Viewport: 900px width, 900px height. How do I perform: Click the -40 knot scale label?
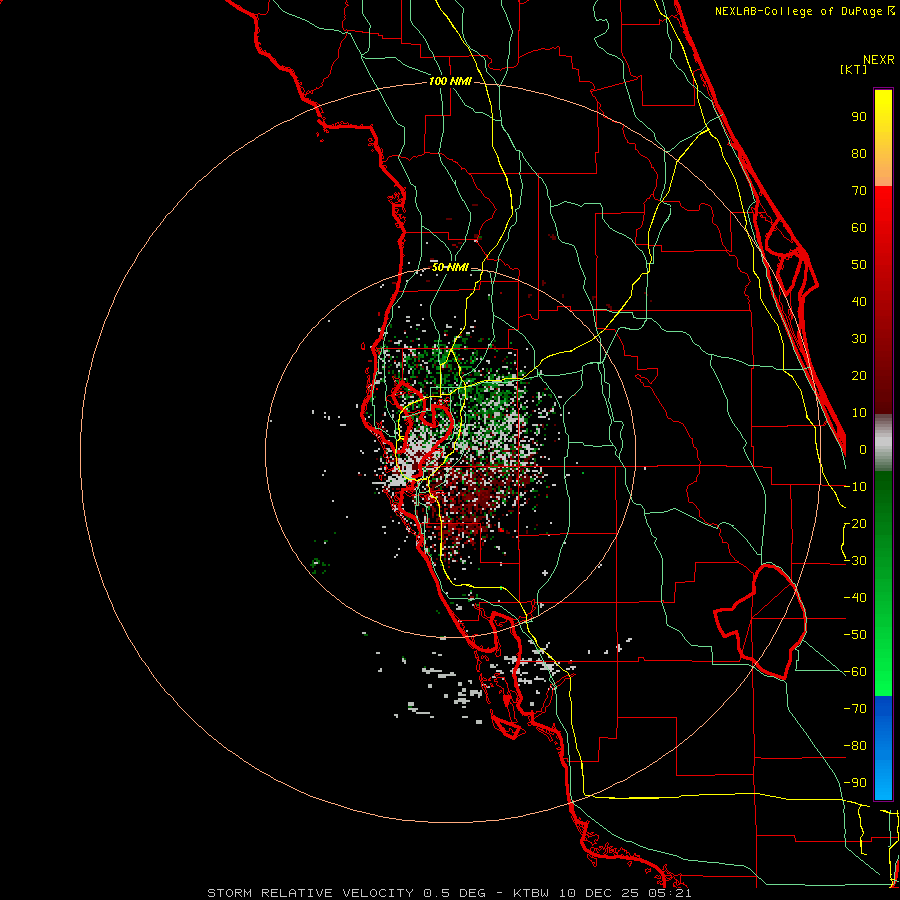point(855,598)
